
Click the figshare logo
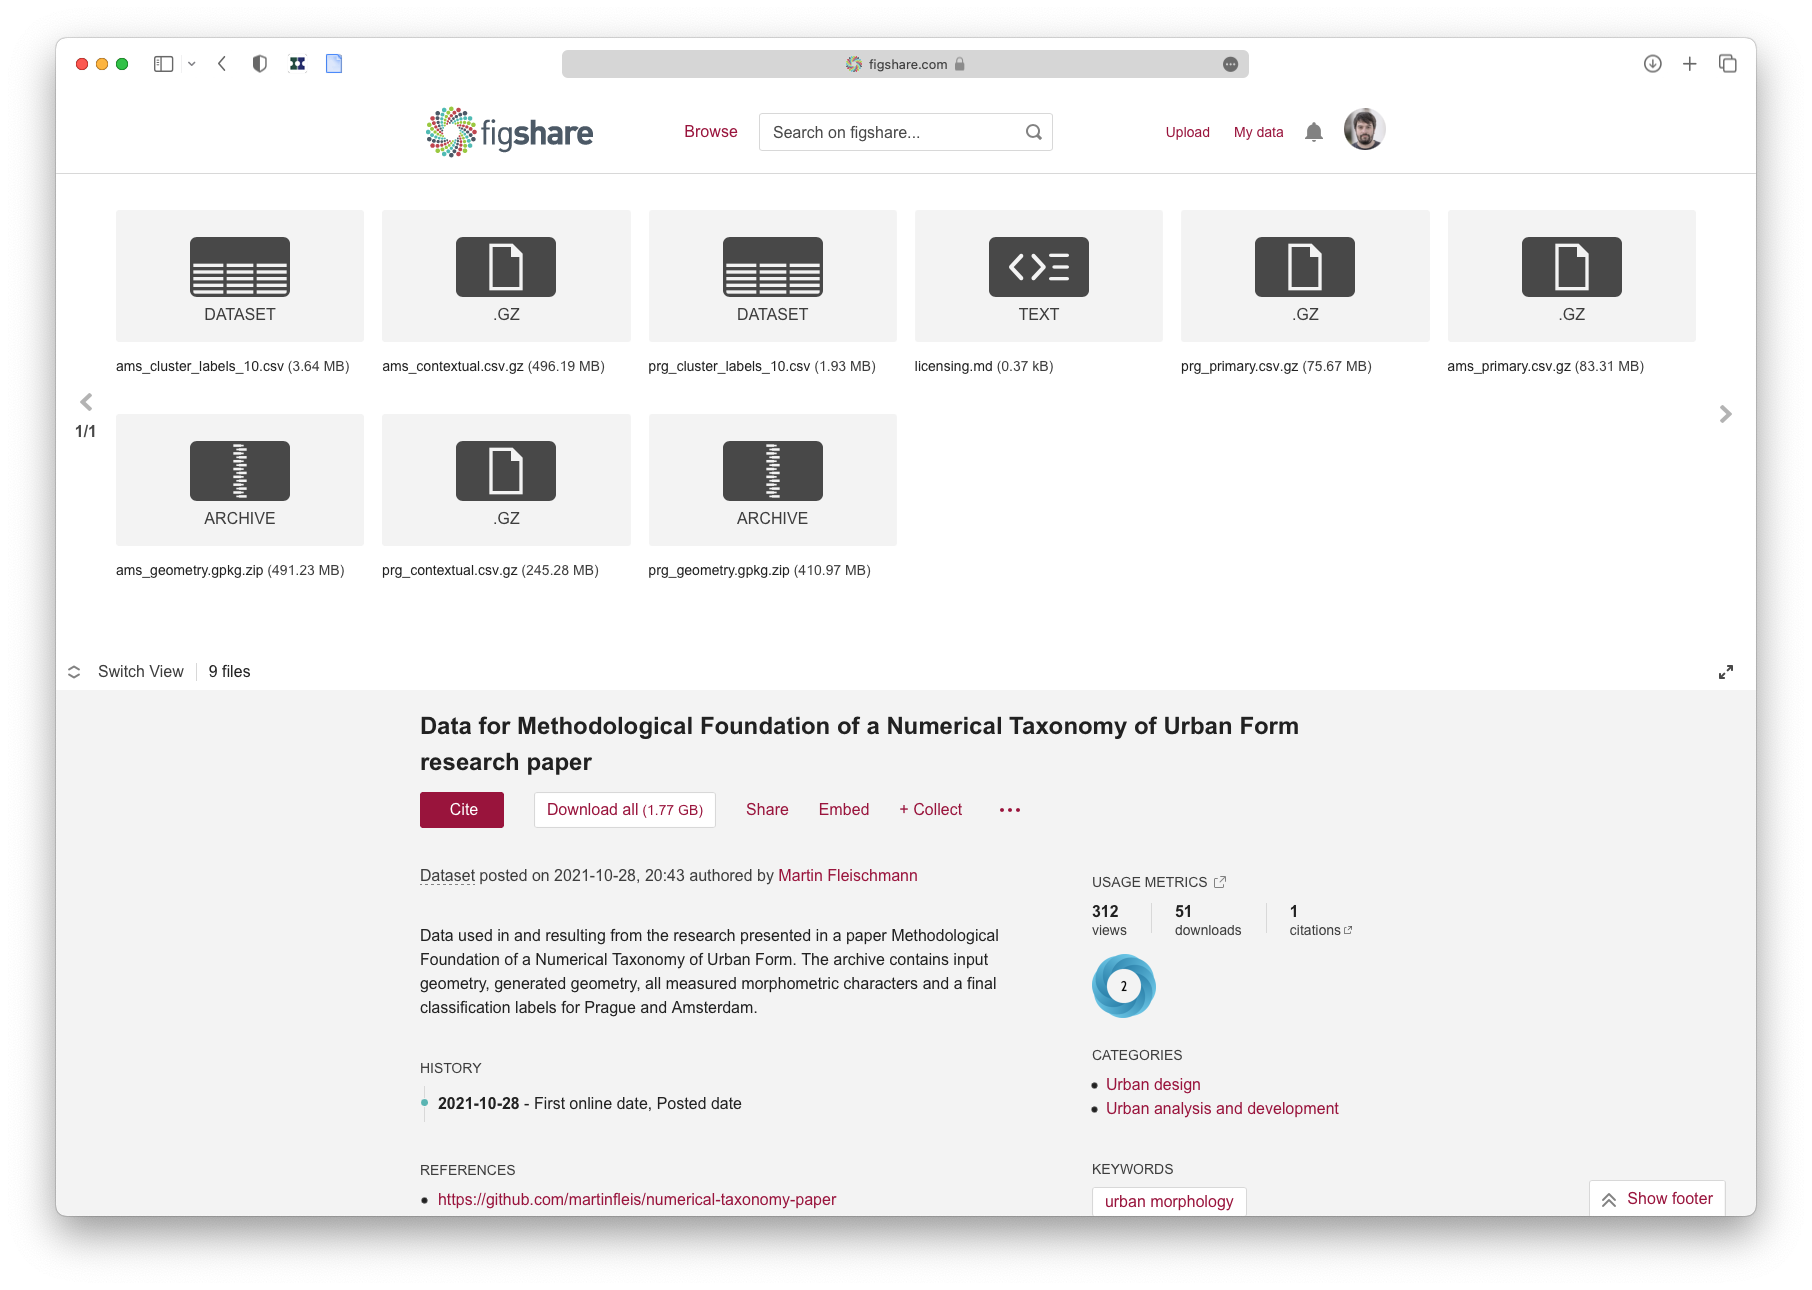[510, 132]
